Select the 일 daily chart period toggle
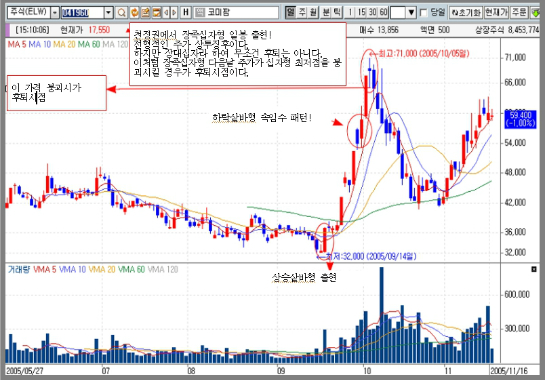545x380 pixels. pyautogui.click(x=290, y=13)
